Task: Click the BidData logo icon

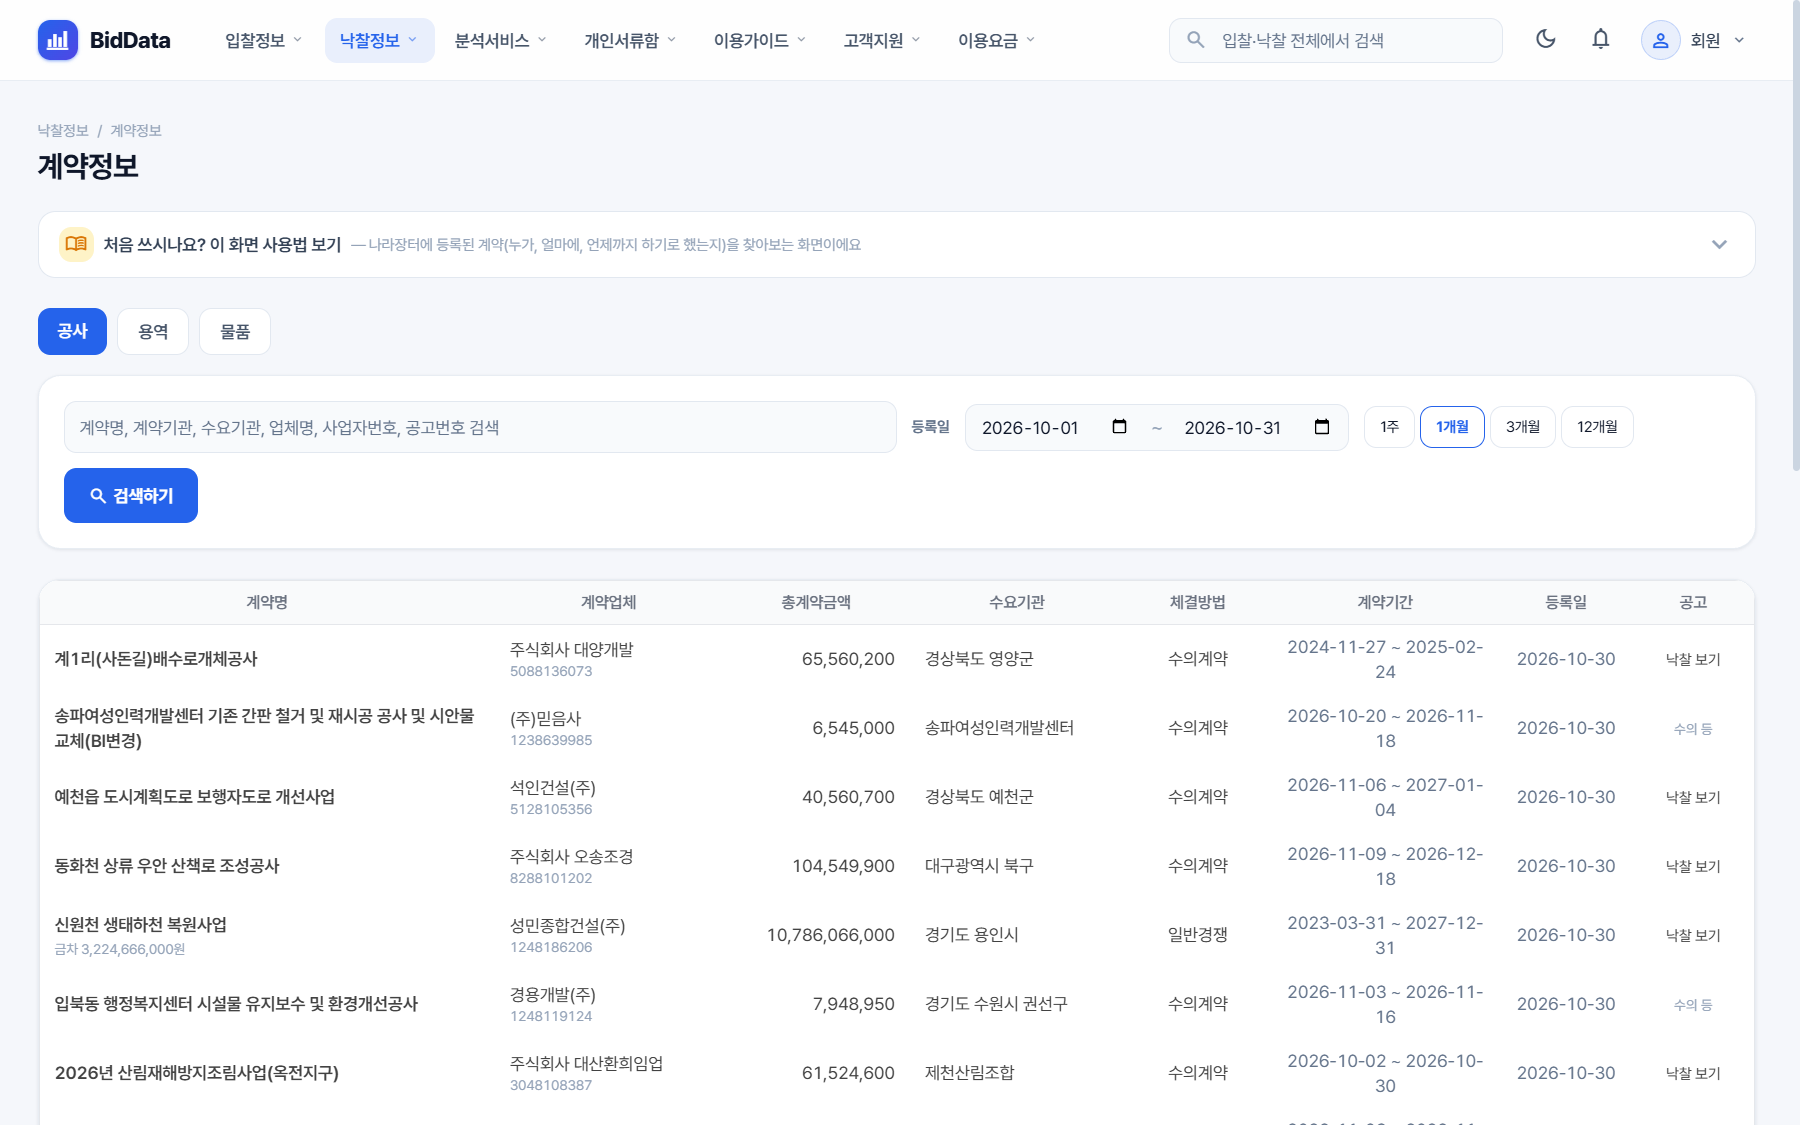Action: tap(58, 40)
